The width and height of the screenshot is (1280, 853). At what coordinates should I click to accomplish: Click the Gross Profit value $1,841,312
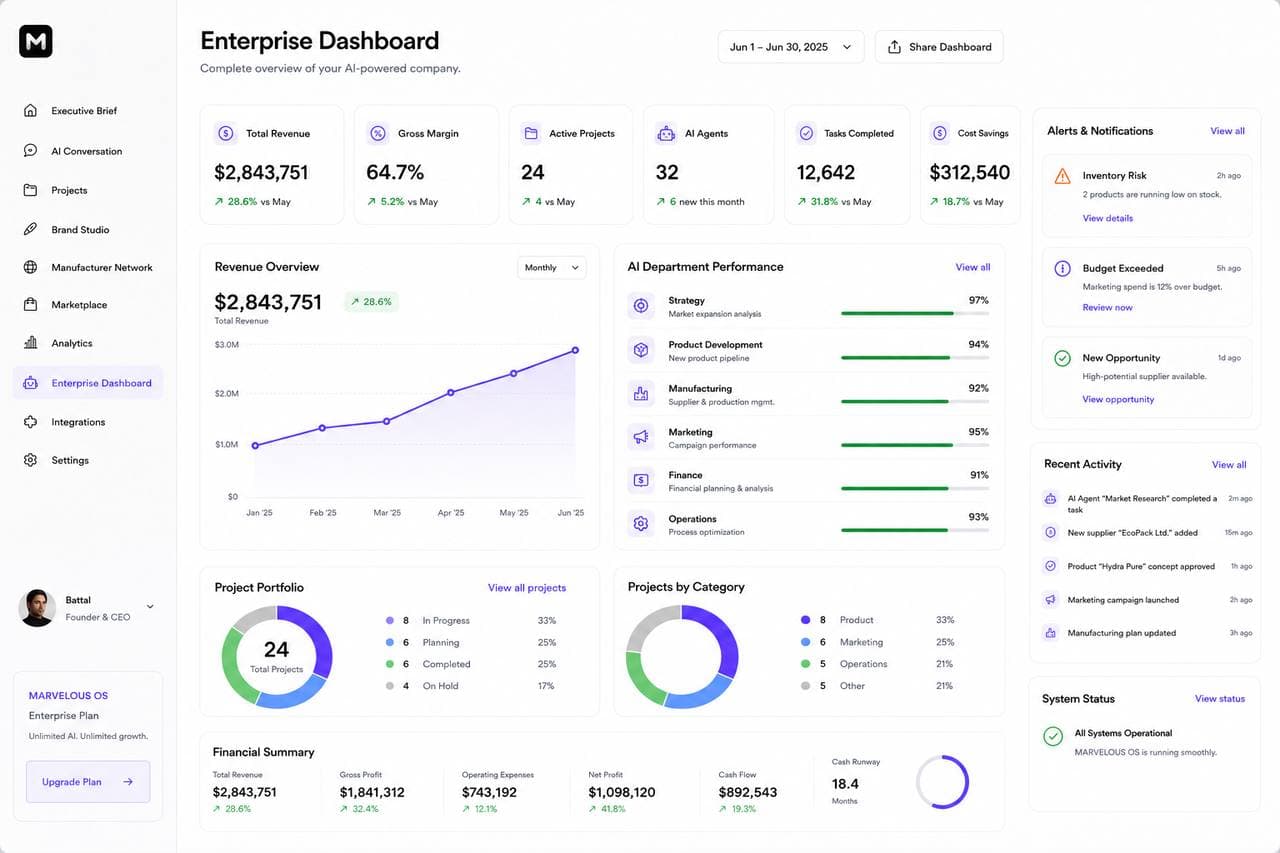[372, 792]
